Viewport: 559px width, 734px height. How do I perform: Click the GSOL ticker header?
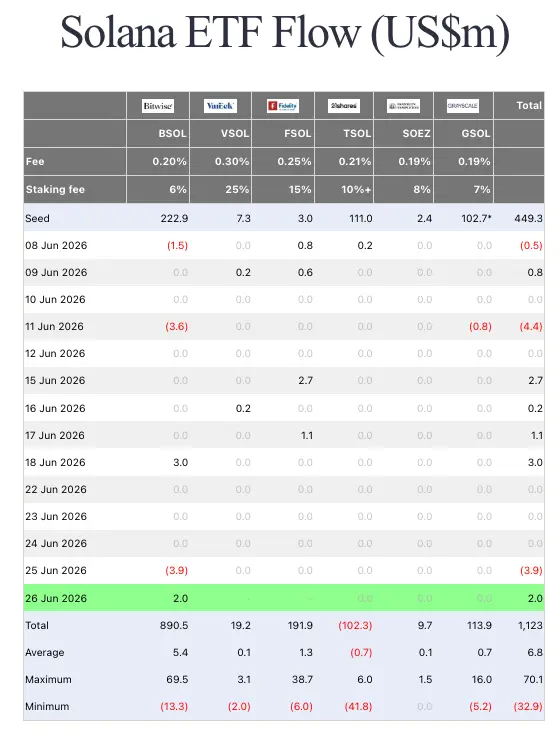tap(476, 133)
